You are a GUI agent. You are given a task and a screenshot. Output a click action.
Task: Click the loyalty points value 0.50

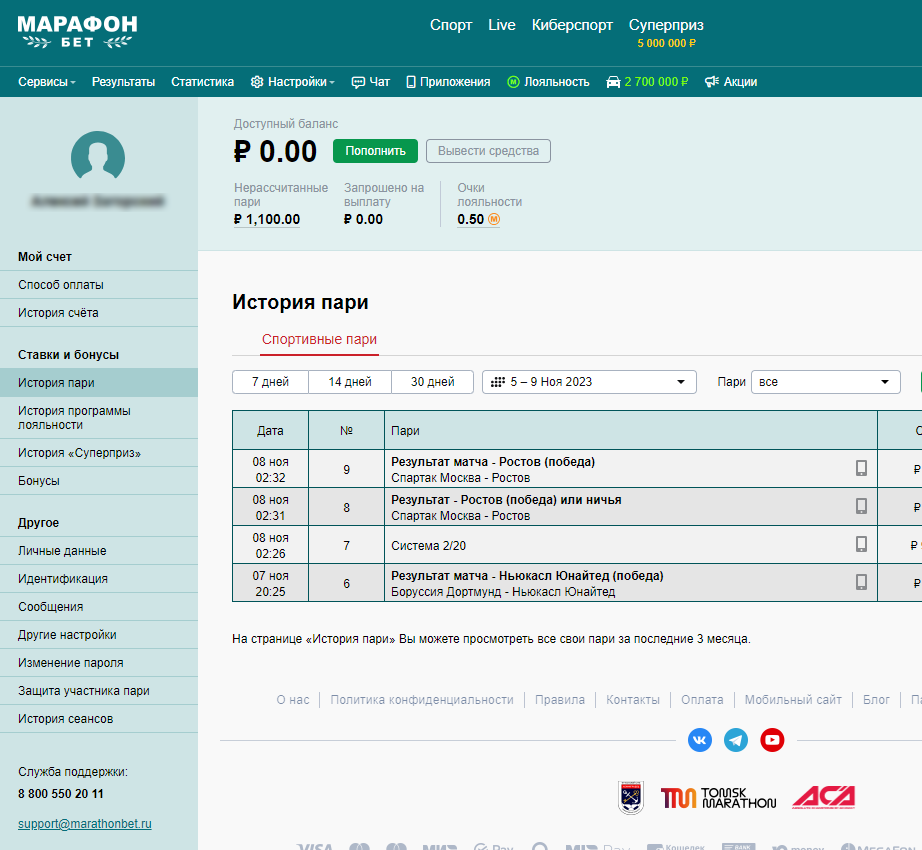(470, 219)
